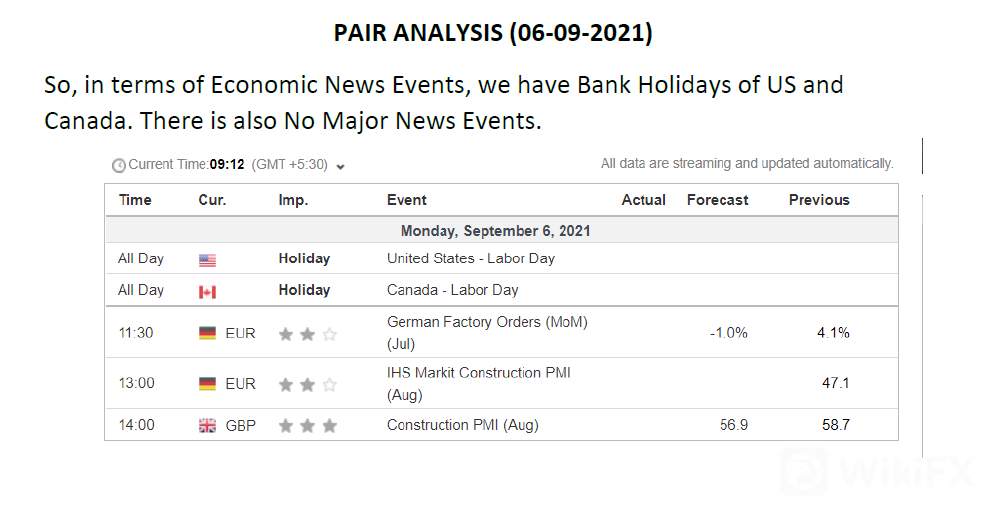Click the German flag beside Construction PMI 13:00
Image resolution: width=986 pixels, height=515 pixels.
tap(207, 384)
